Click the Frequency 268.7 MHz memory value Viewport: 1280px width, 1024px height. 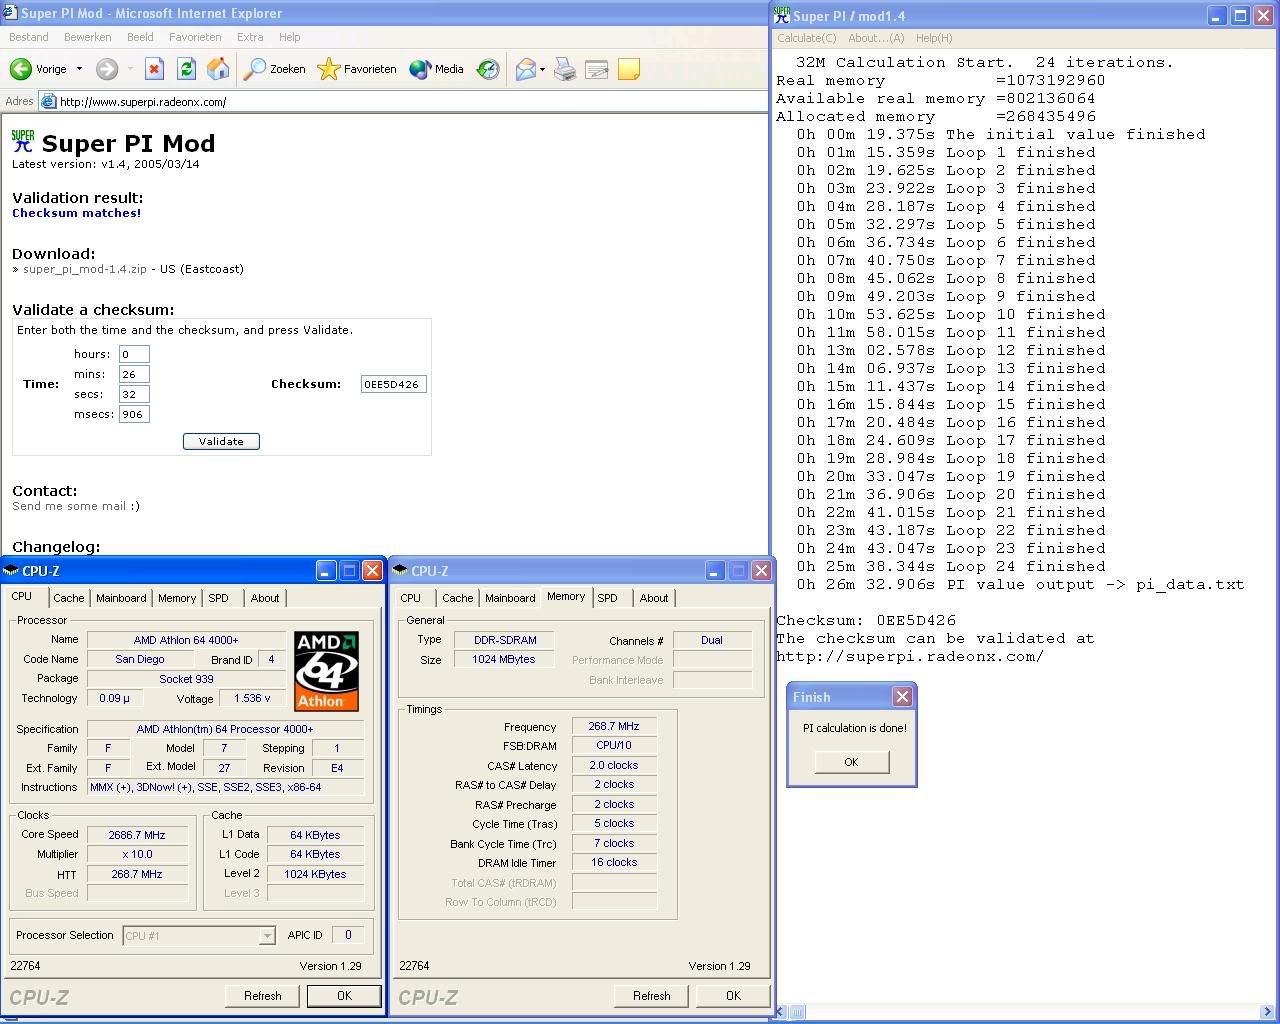click(x=614, y=726)
